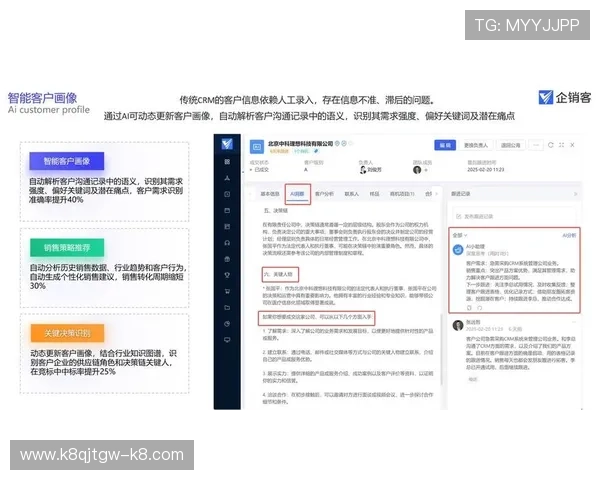Open the trophy icon in the sidebar
600x480 pixels.
coord(227,275)
